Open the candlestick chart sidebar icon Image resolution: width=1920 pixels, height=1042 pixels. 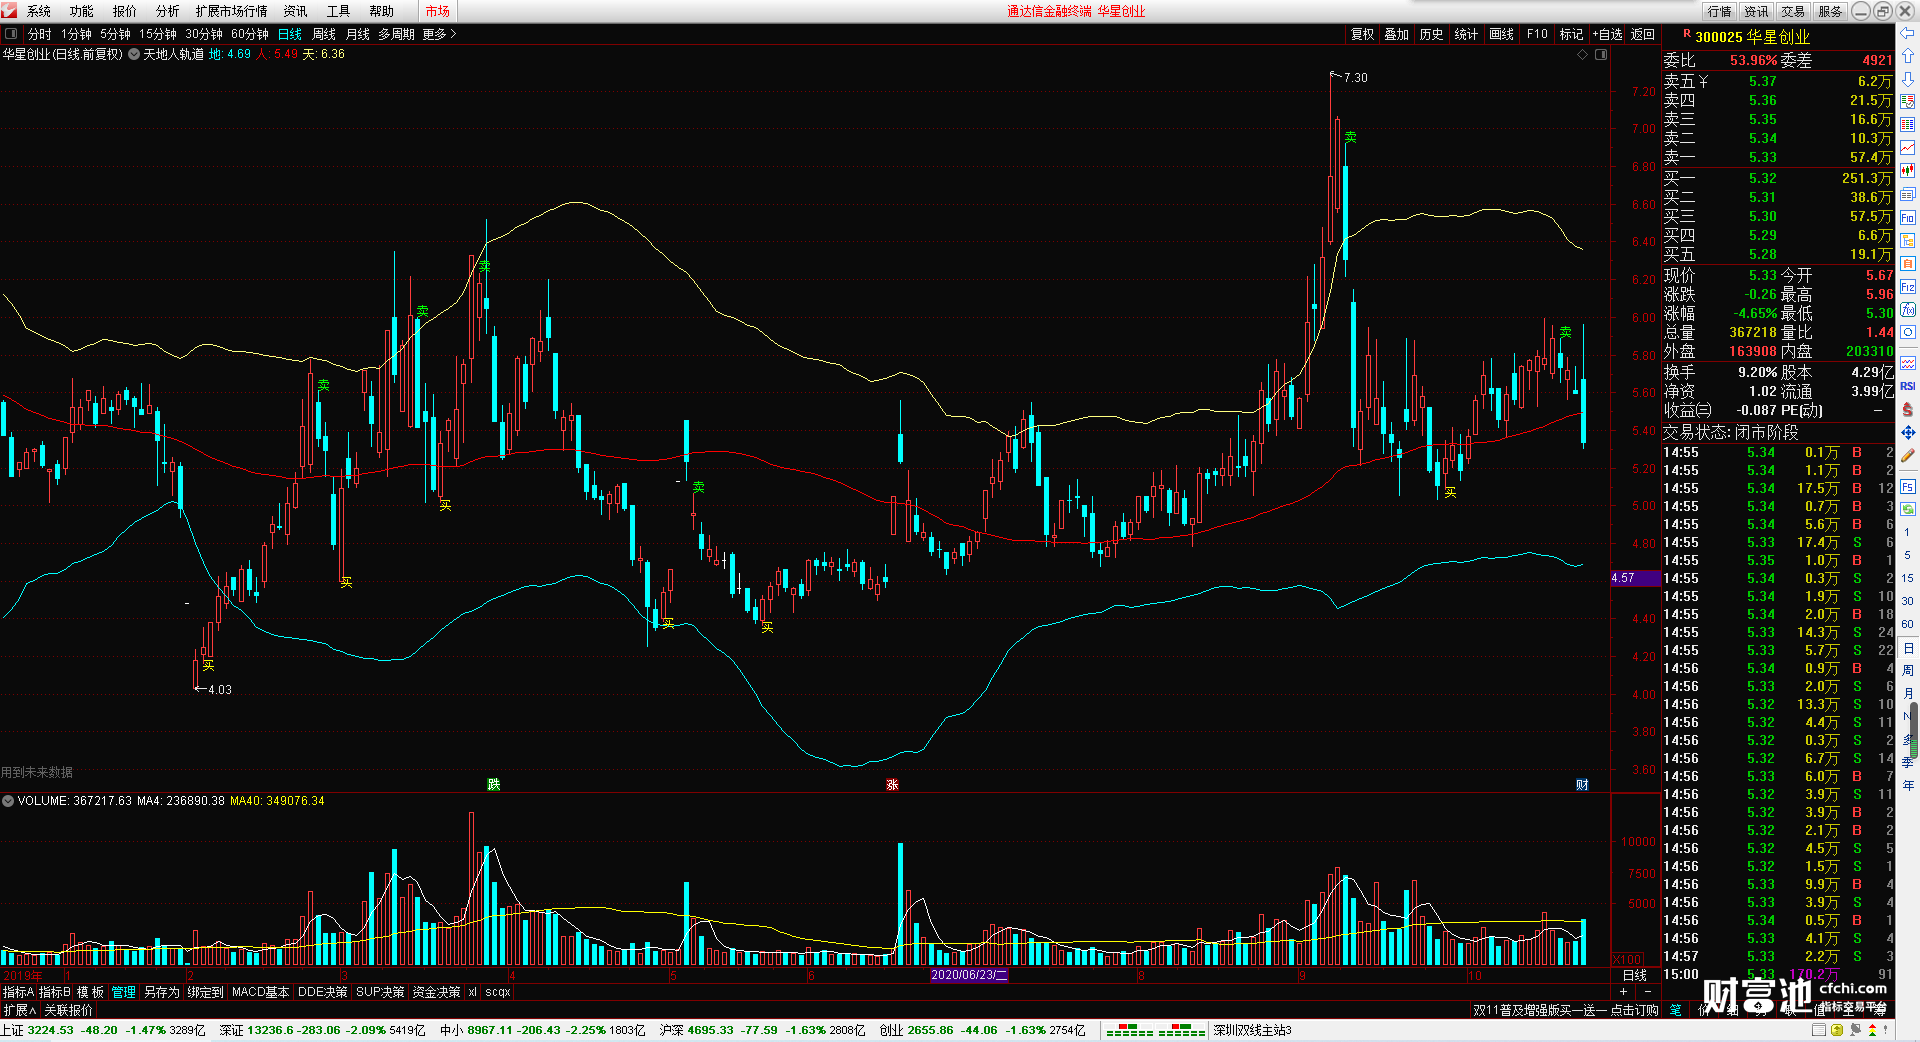(x=1908, y=171)
